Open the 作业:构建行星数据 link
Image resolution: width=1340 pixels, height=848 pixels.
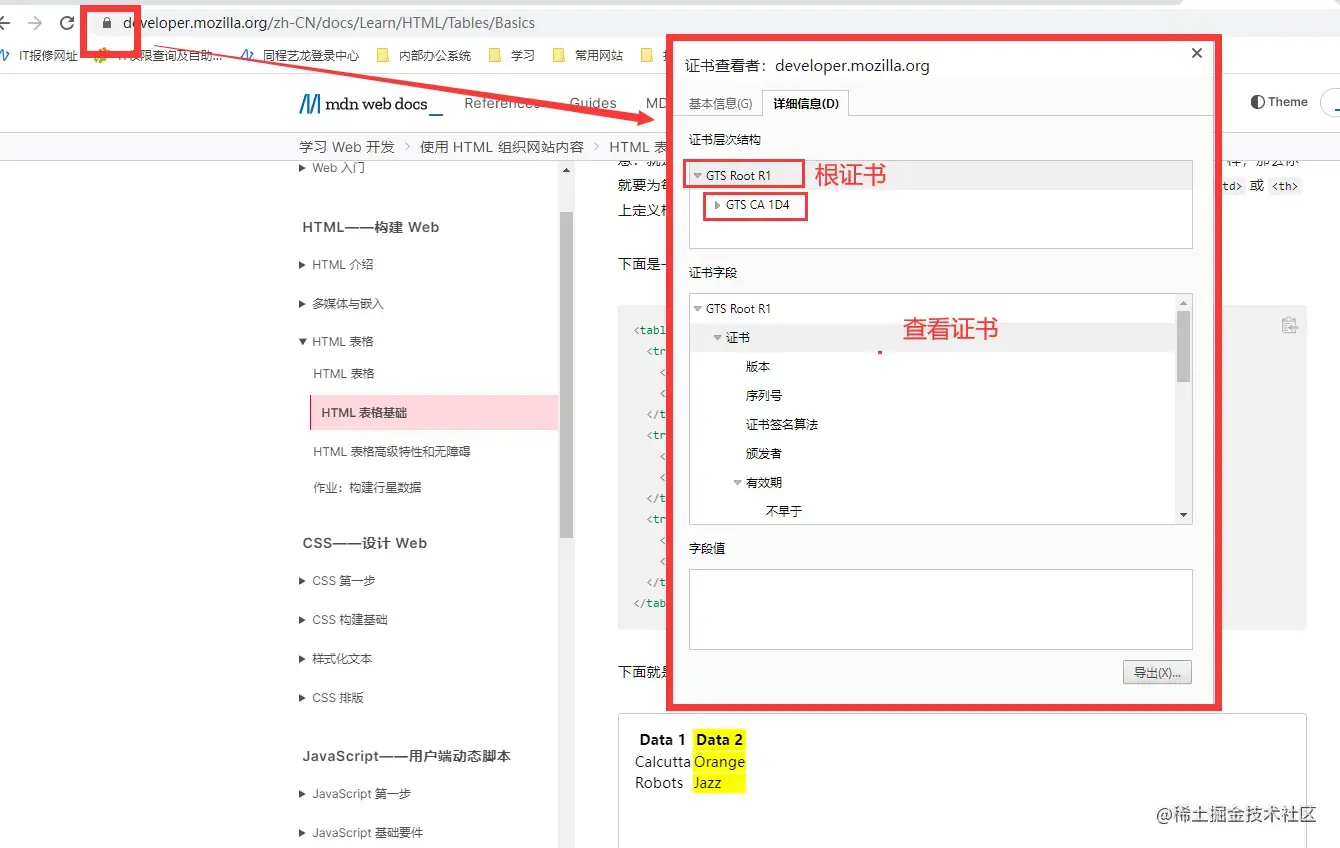pos(367,488)
